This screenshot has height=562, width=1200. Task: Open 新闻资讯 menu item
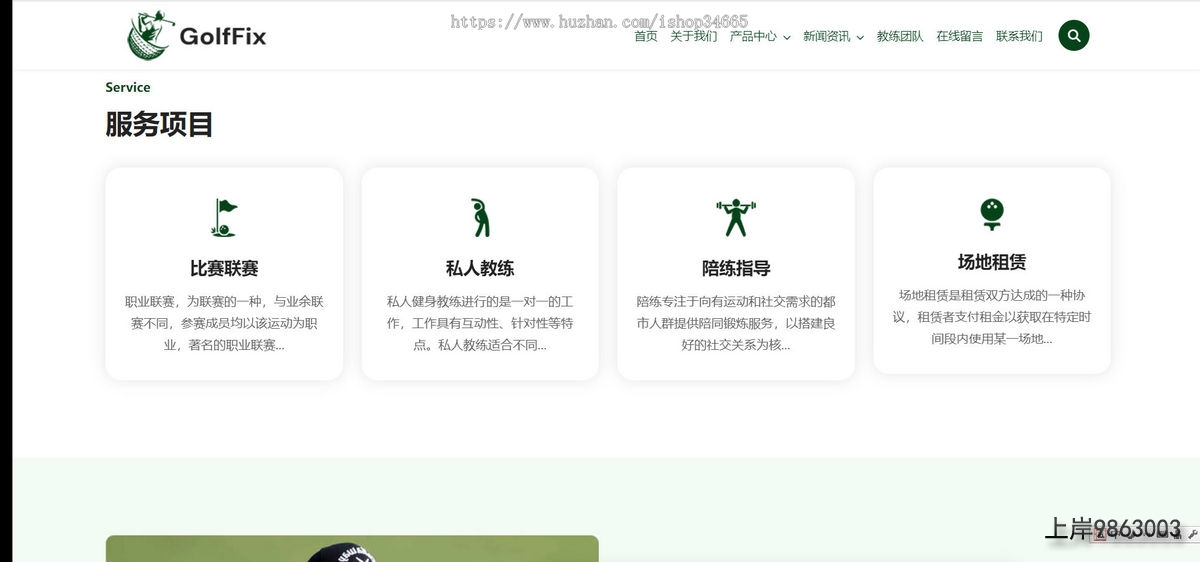click(x=827, y=36)
